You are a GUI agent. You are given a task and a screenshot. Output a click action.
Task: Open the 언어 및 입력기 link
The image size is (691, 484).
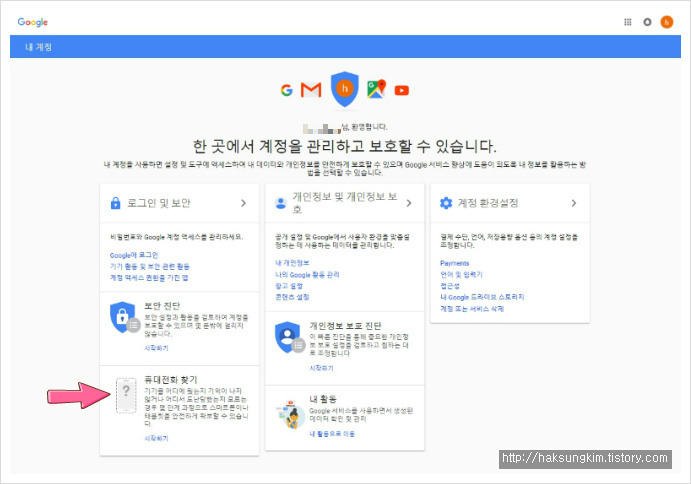click(x=461, y=275)
